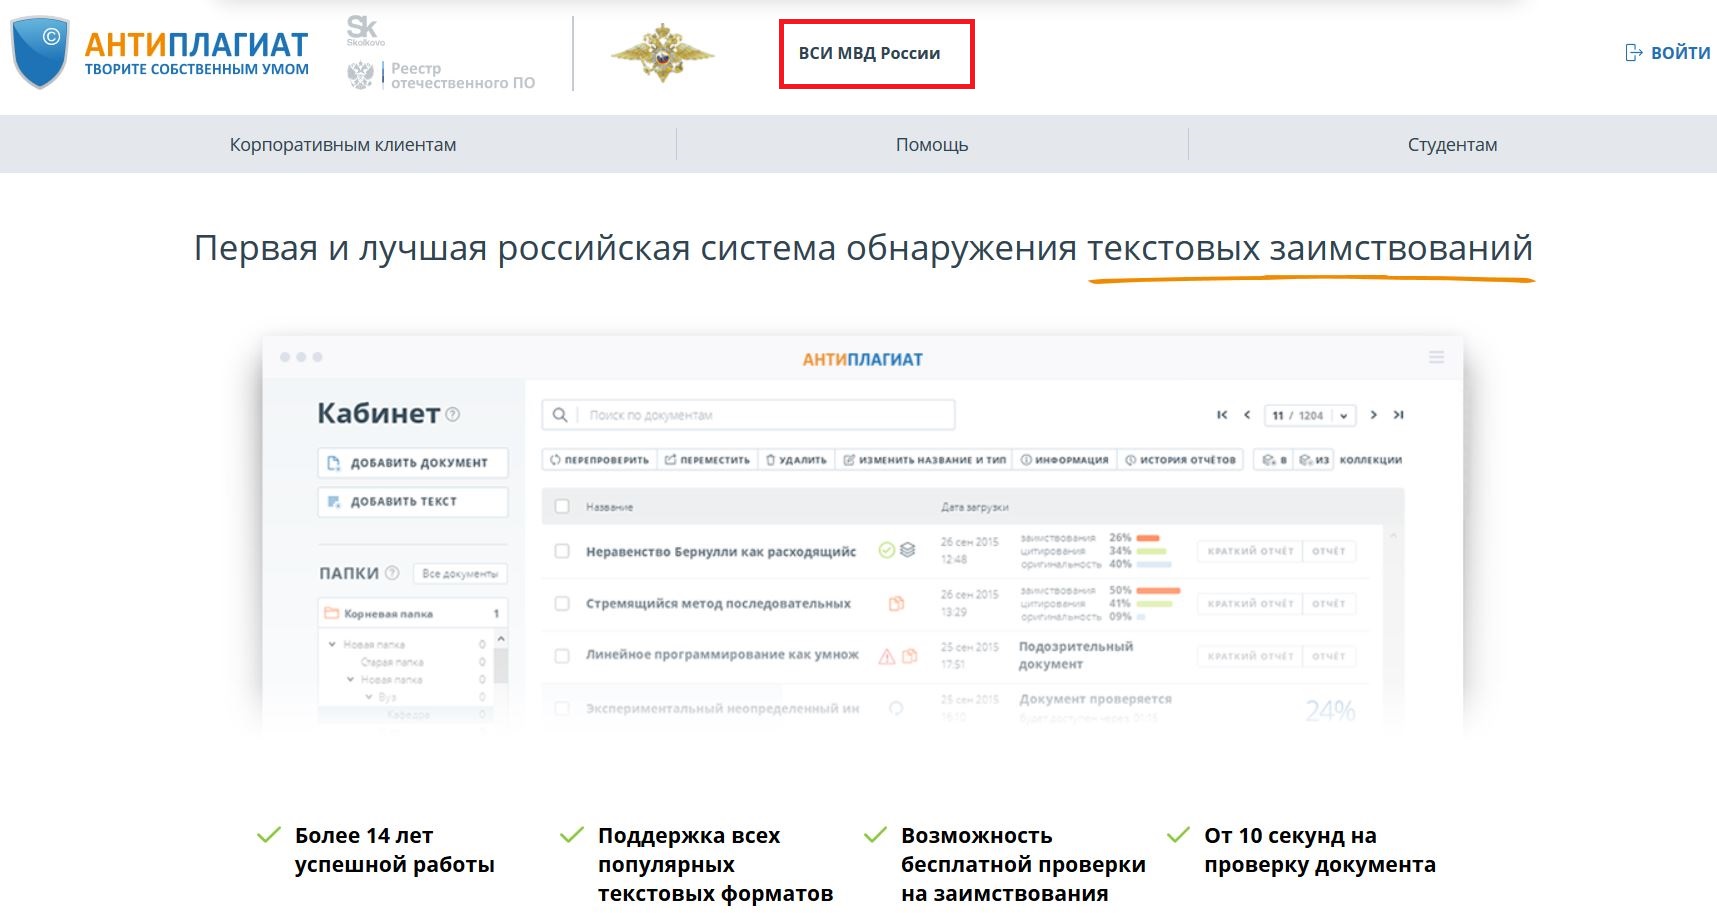The width and height of the screenshot is (1717, 913).
Task: Click orange copy icon in Линейное программирование row
Action: point(910,656)
